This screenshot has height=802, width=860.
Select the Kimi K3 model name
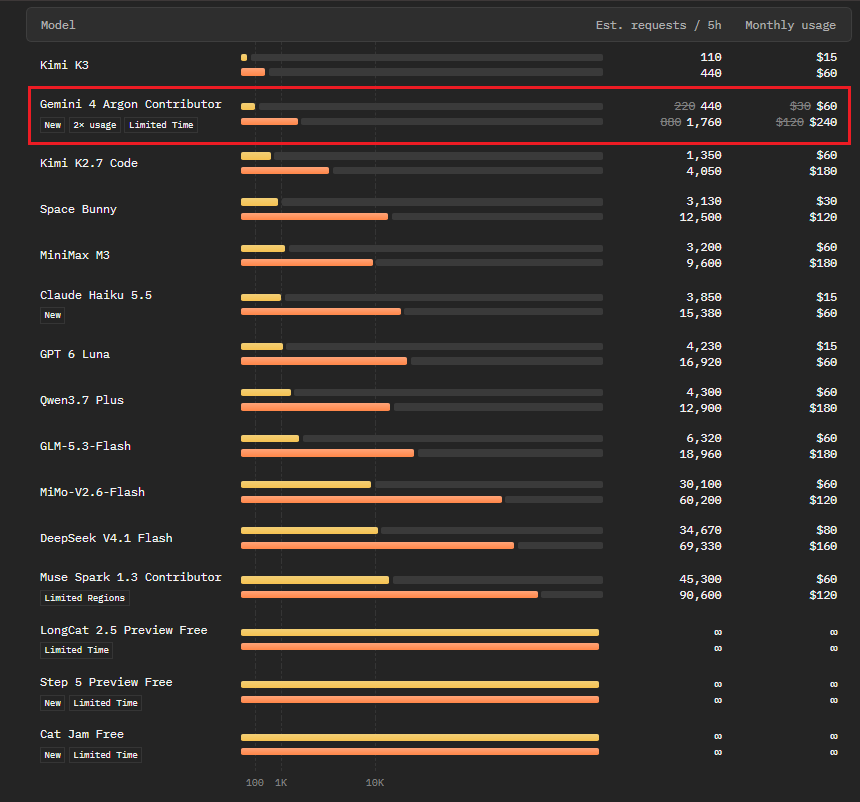[64, 65]
